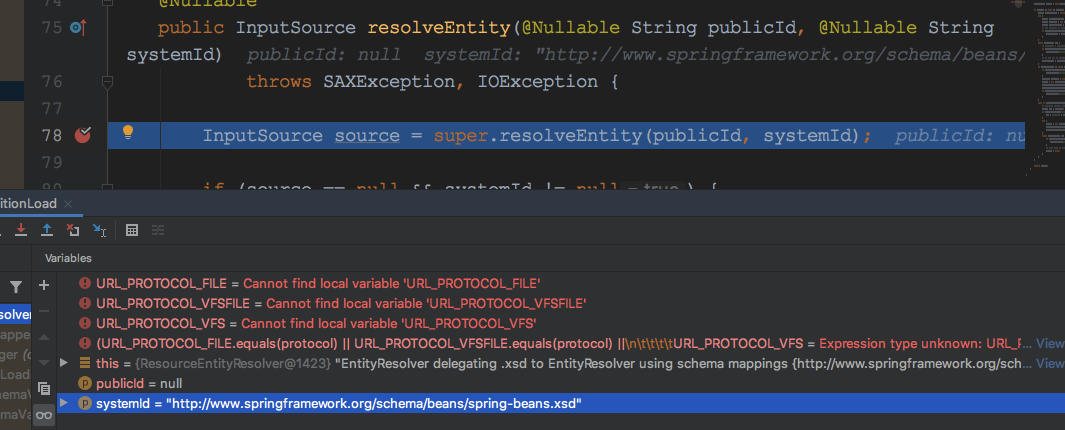The width and height of the screenshot is (1065, 430).
Task: Click the Duplicate Watch copy icon
Action: (45, 389)
